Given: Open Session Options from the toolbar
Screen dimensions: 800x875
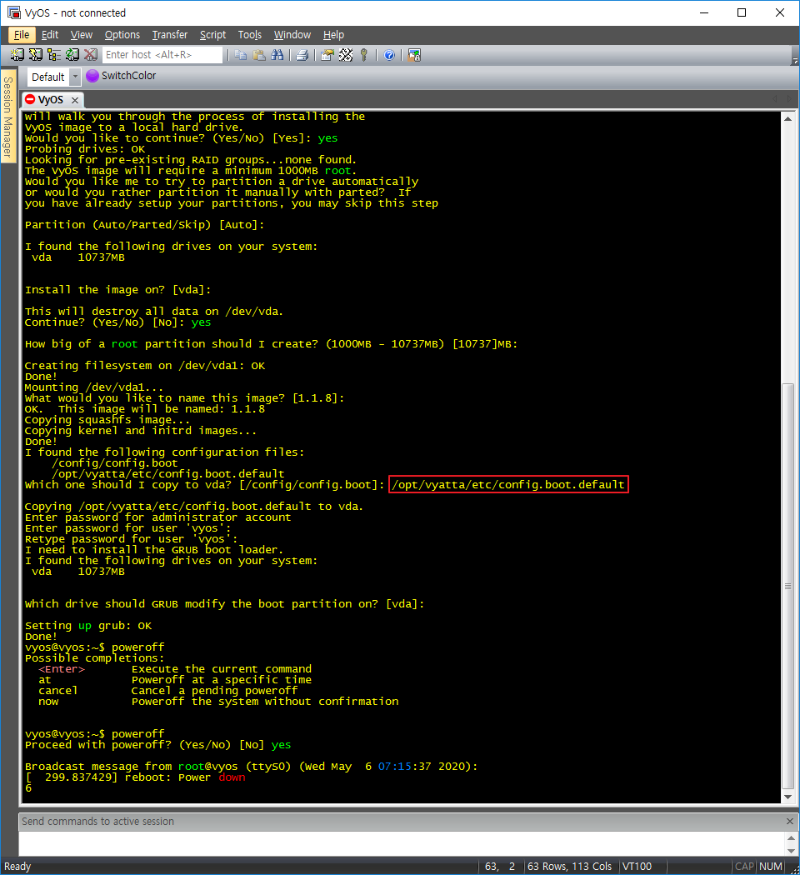Looking at the screenshot, I should [x=328, y=55].
